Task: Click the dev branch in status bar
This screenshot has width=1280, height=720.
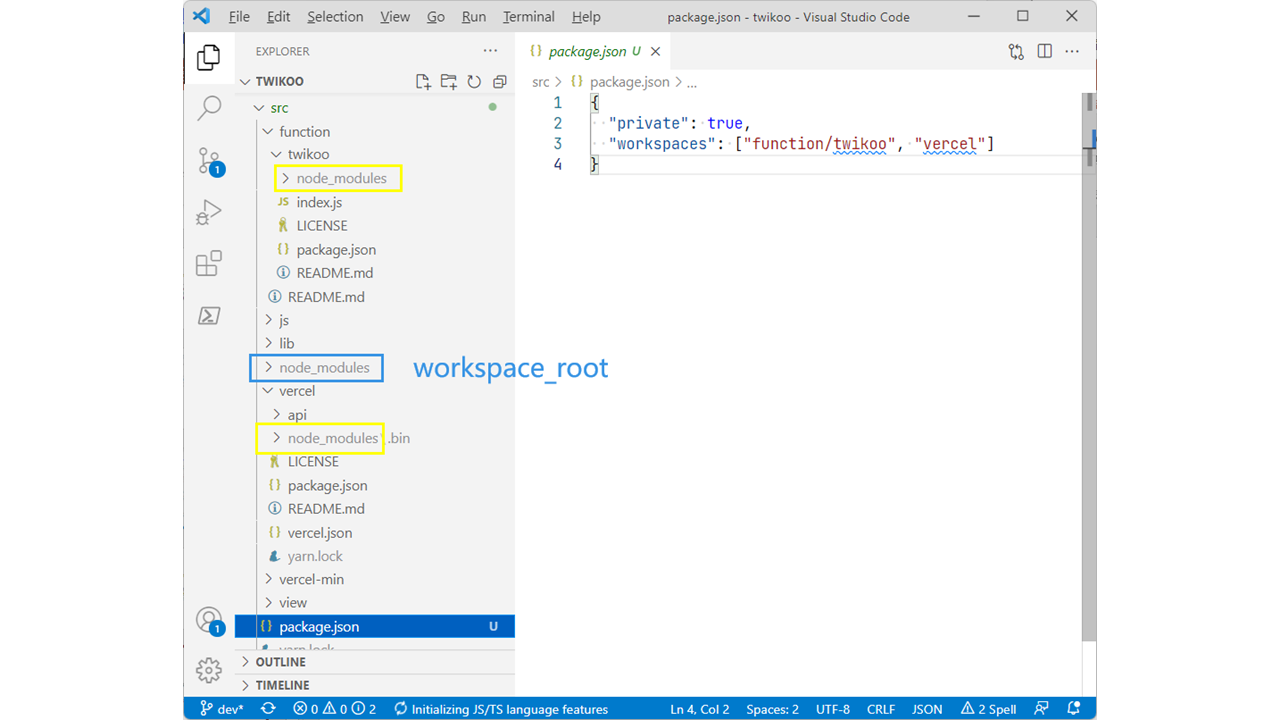Action: coord(222,709)
